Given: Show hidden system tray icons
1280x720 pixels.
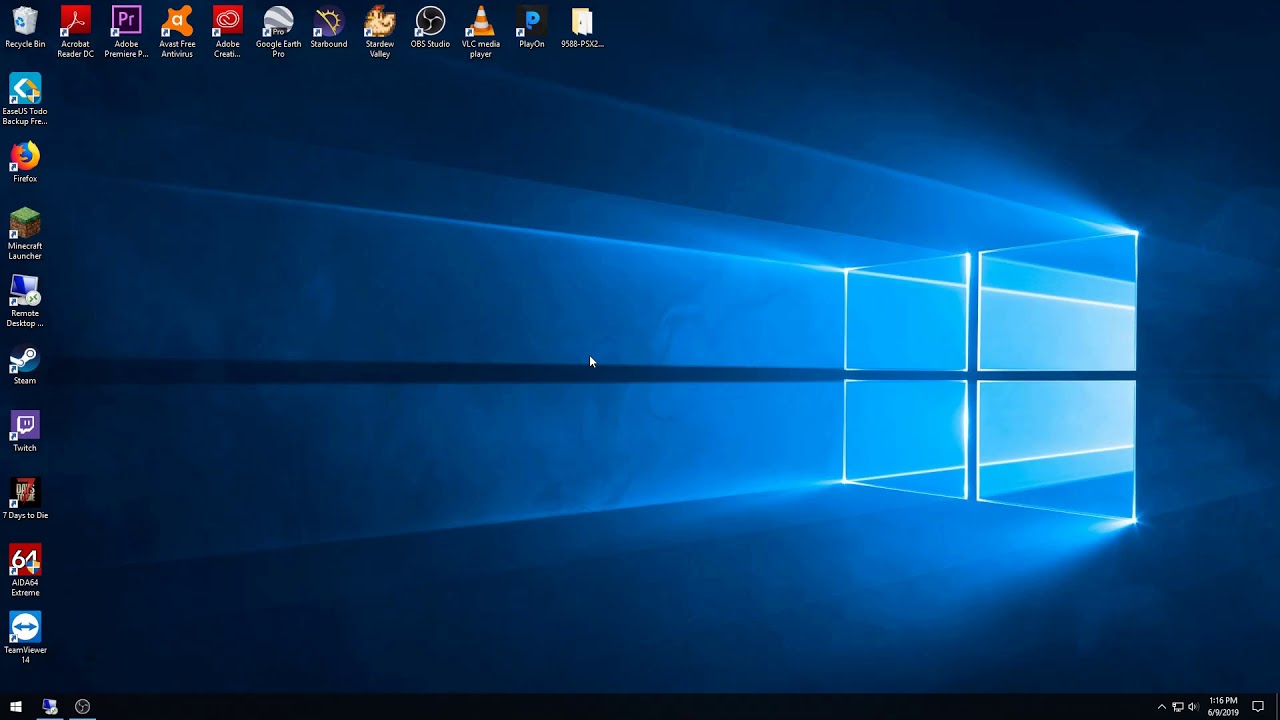Looking at the screenshot, I should (1161, 707).
